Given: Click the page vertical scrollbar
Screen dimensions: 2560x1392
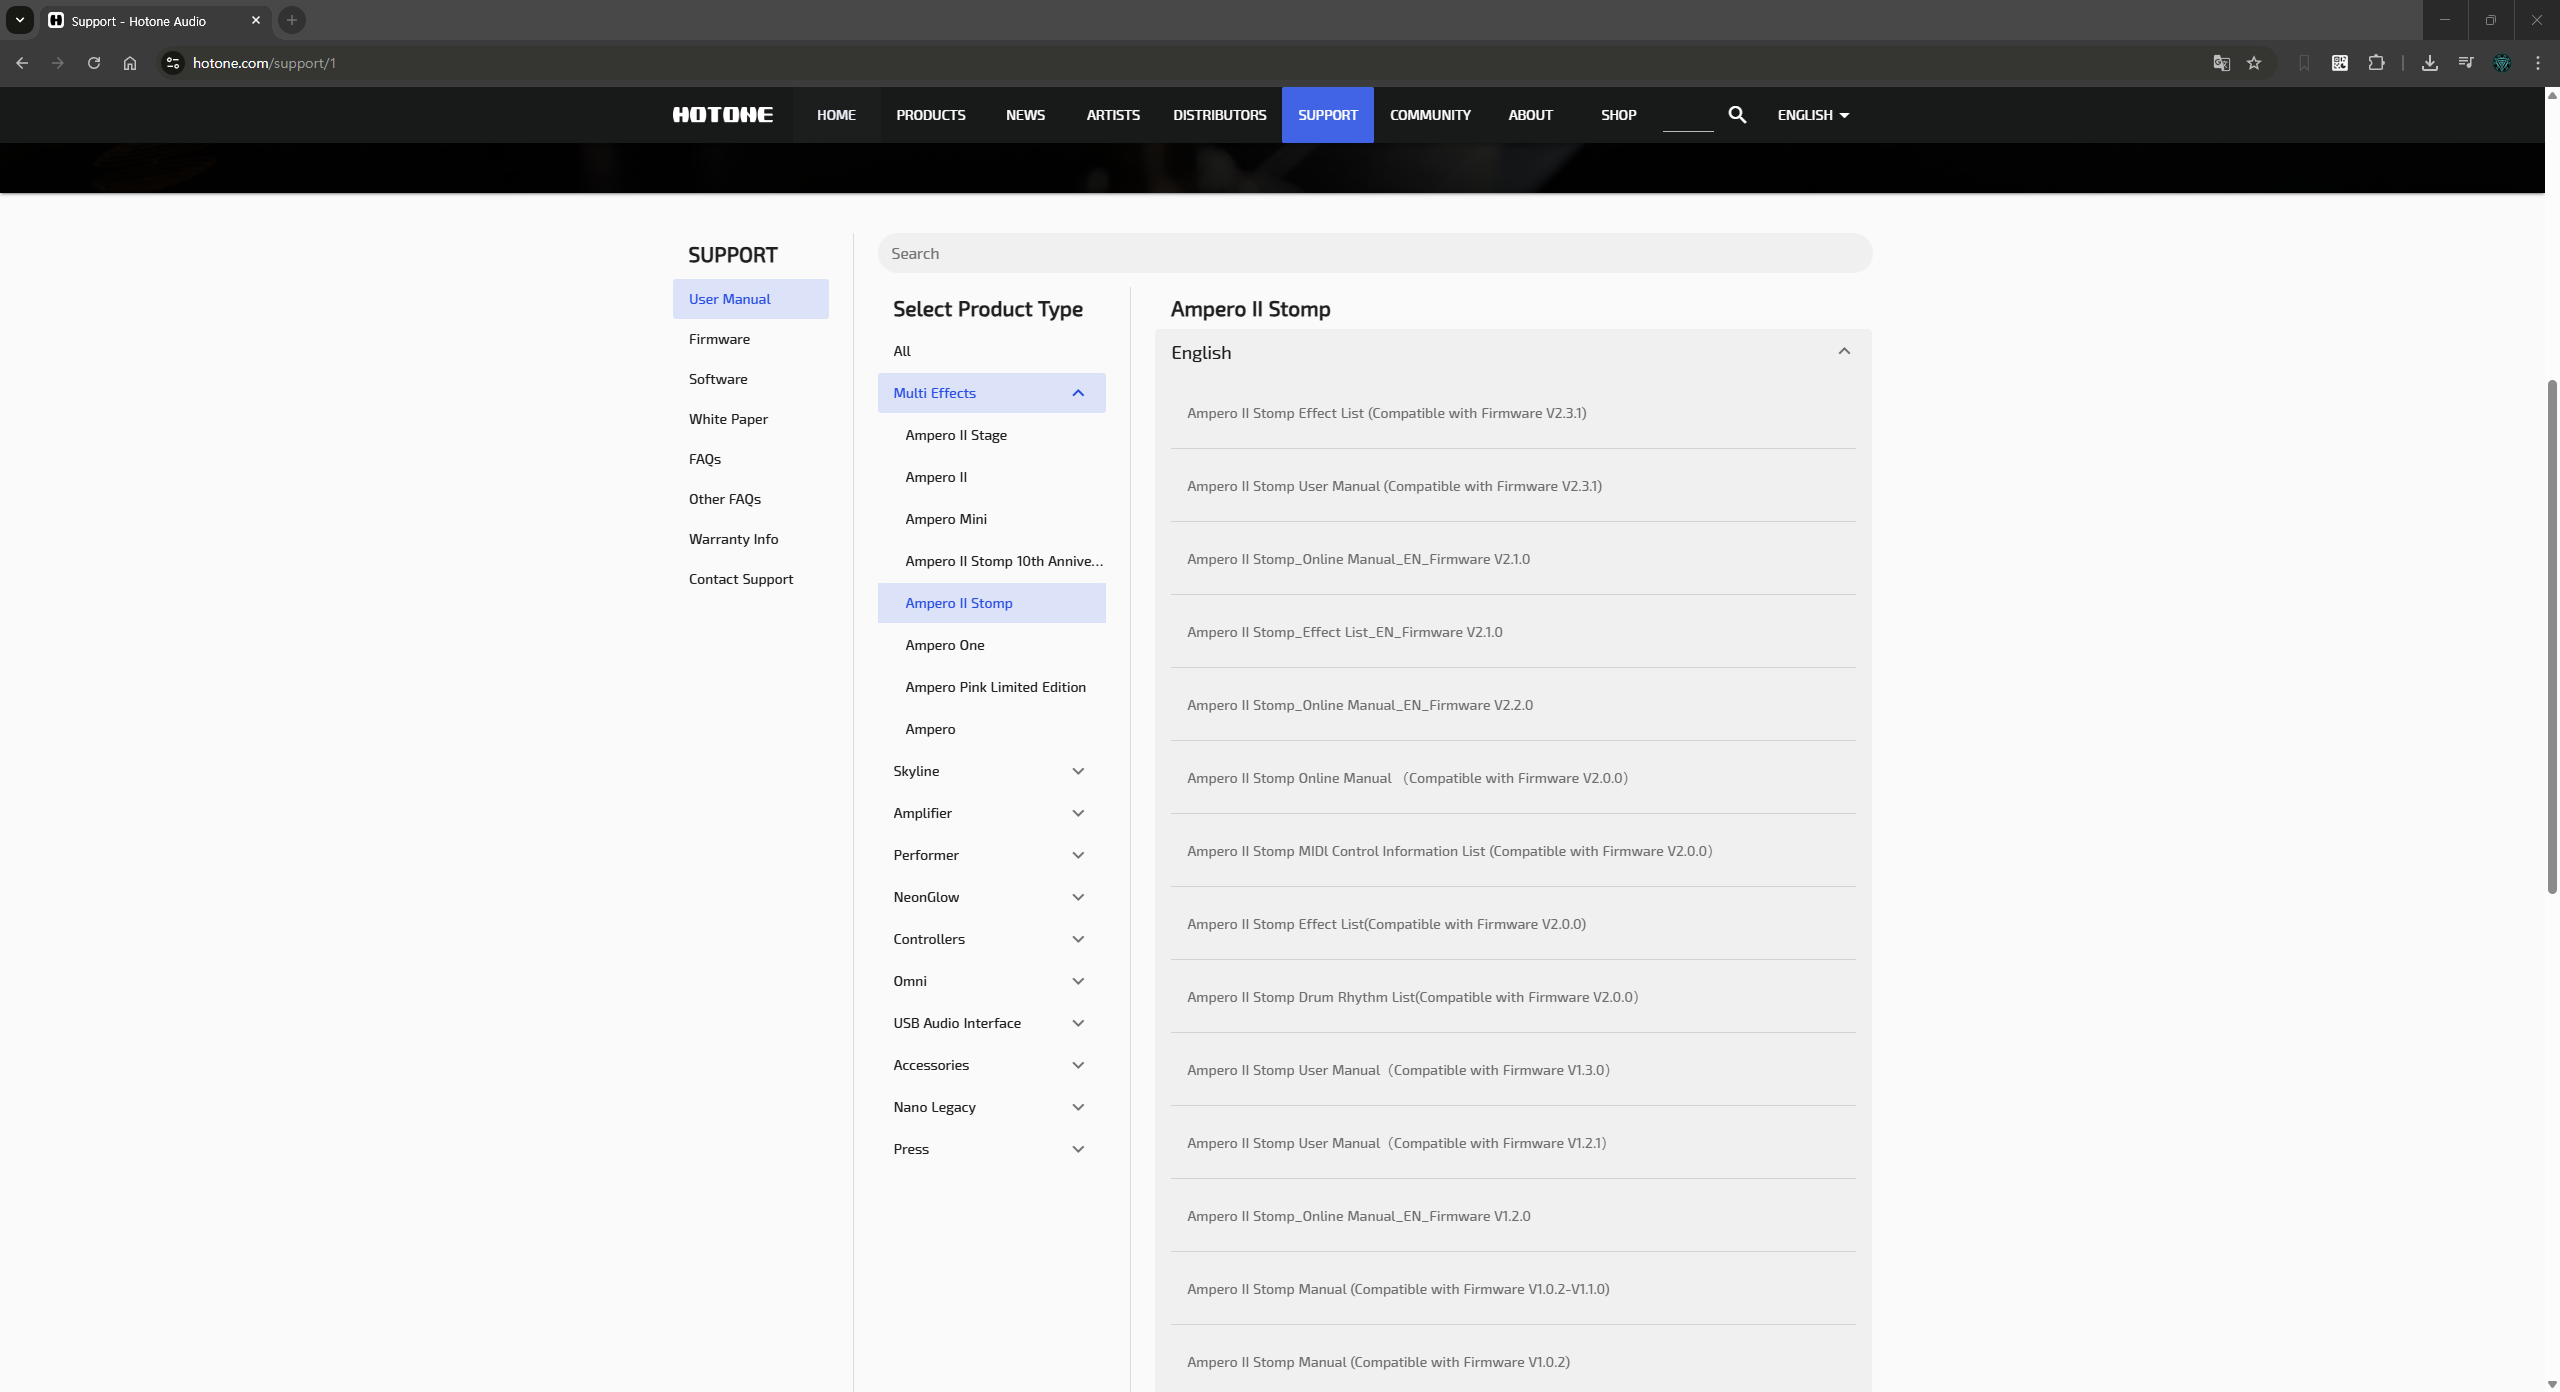Looking at the screenshot, I should click(2551, 636).
